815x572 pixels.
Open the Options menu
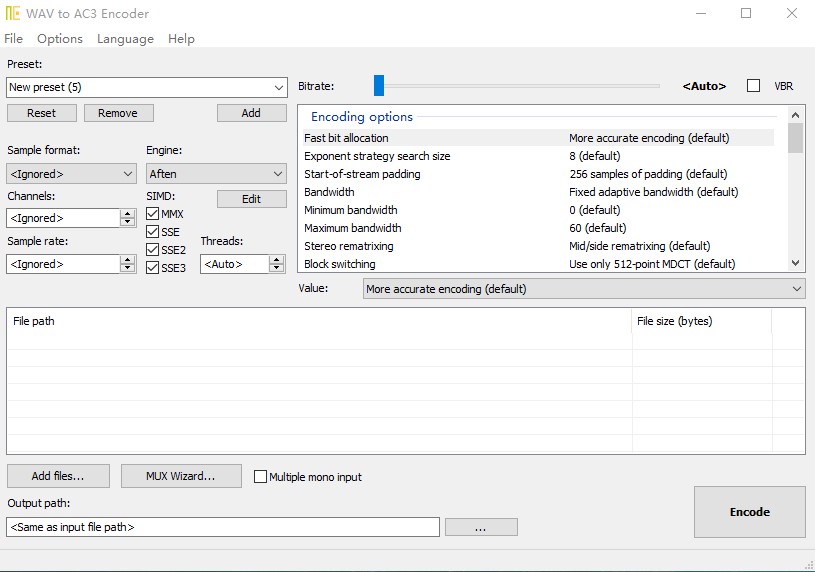(60, 38)
